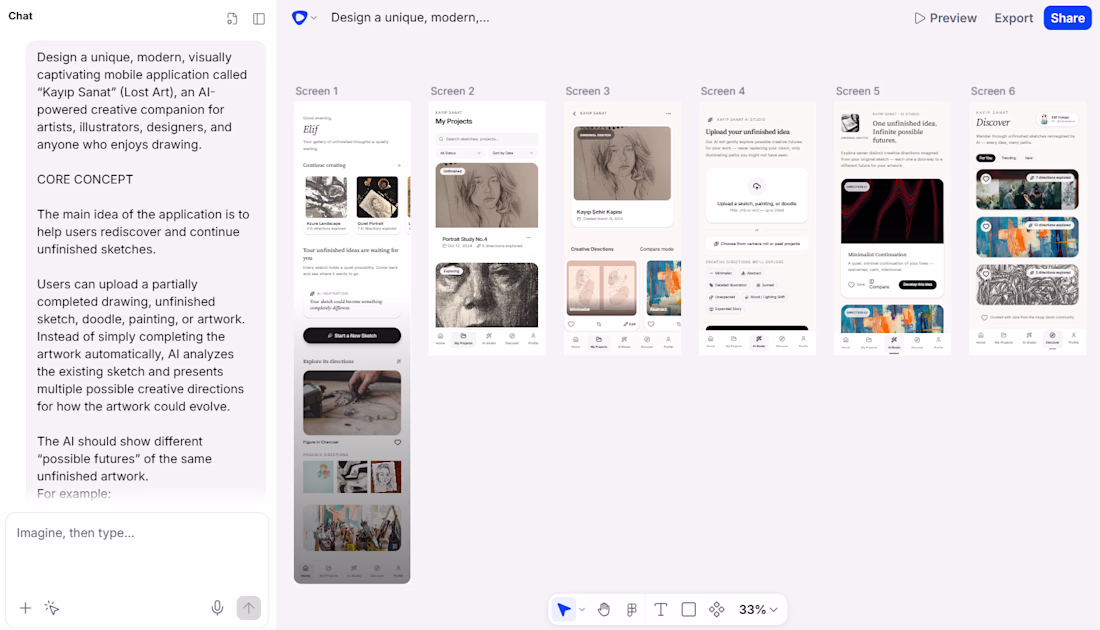Expand the app logo menu chevron

(314, 18)
